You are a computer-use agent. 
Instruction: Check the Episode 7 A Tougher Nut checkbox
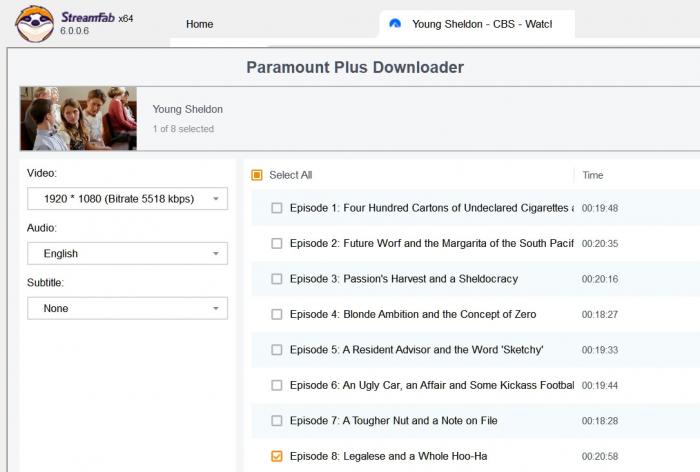[277, 421]
